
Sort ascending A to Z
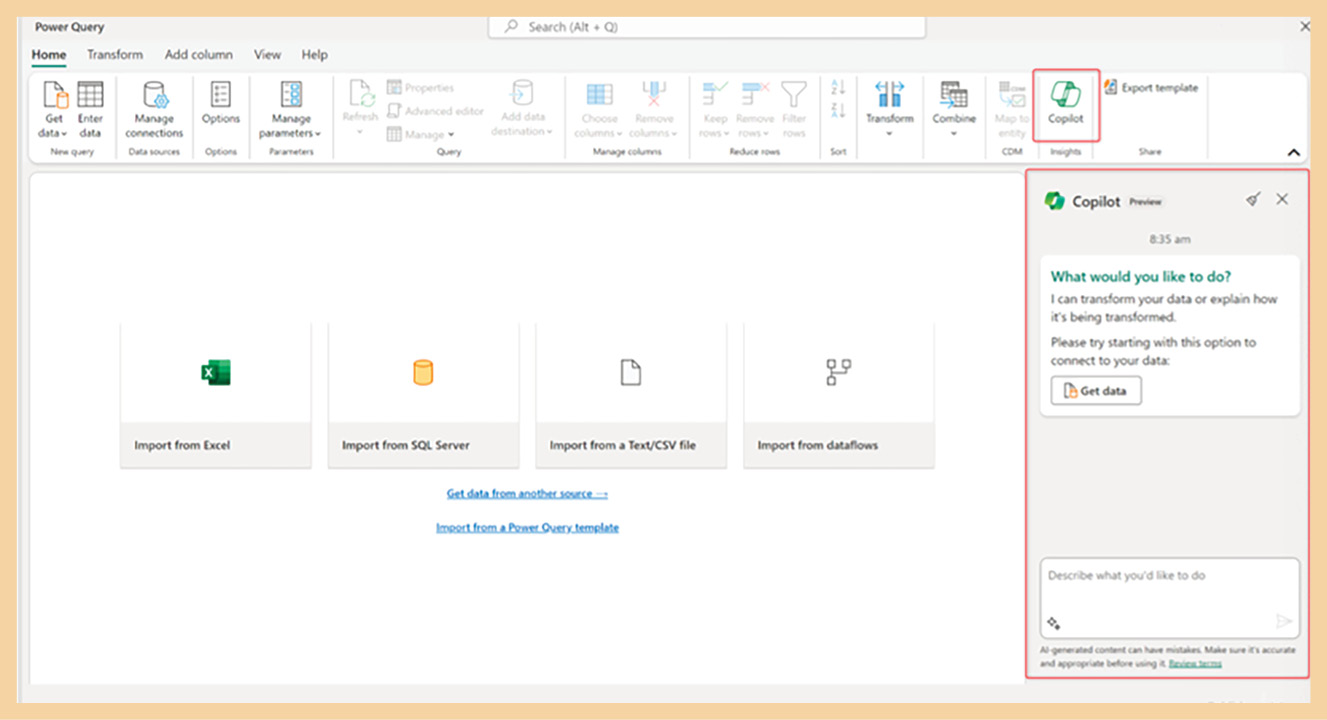tap(838, 88)
